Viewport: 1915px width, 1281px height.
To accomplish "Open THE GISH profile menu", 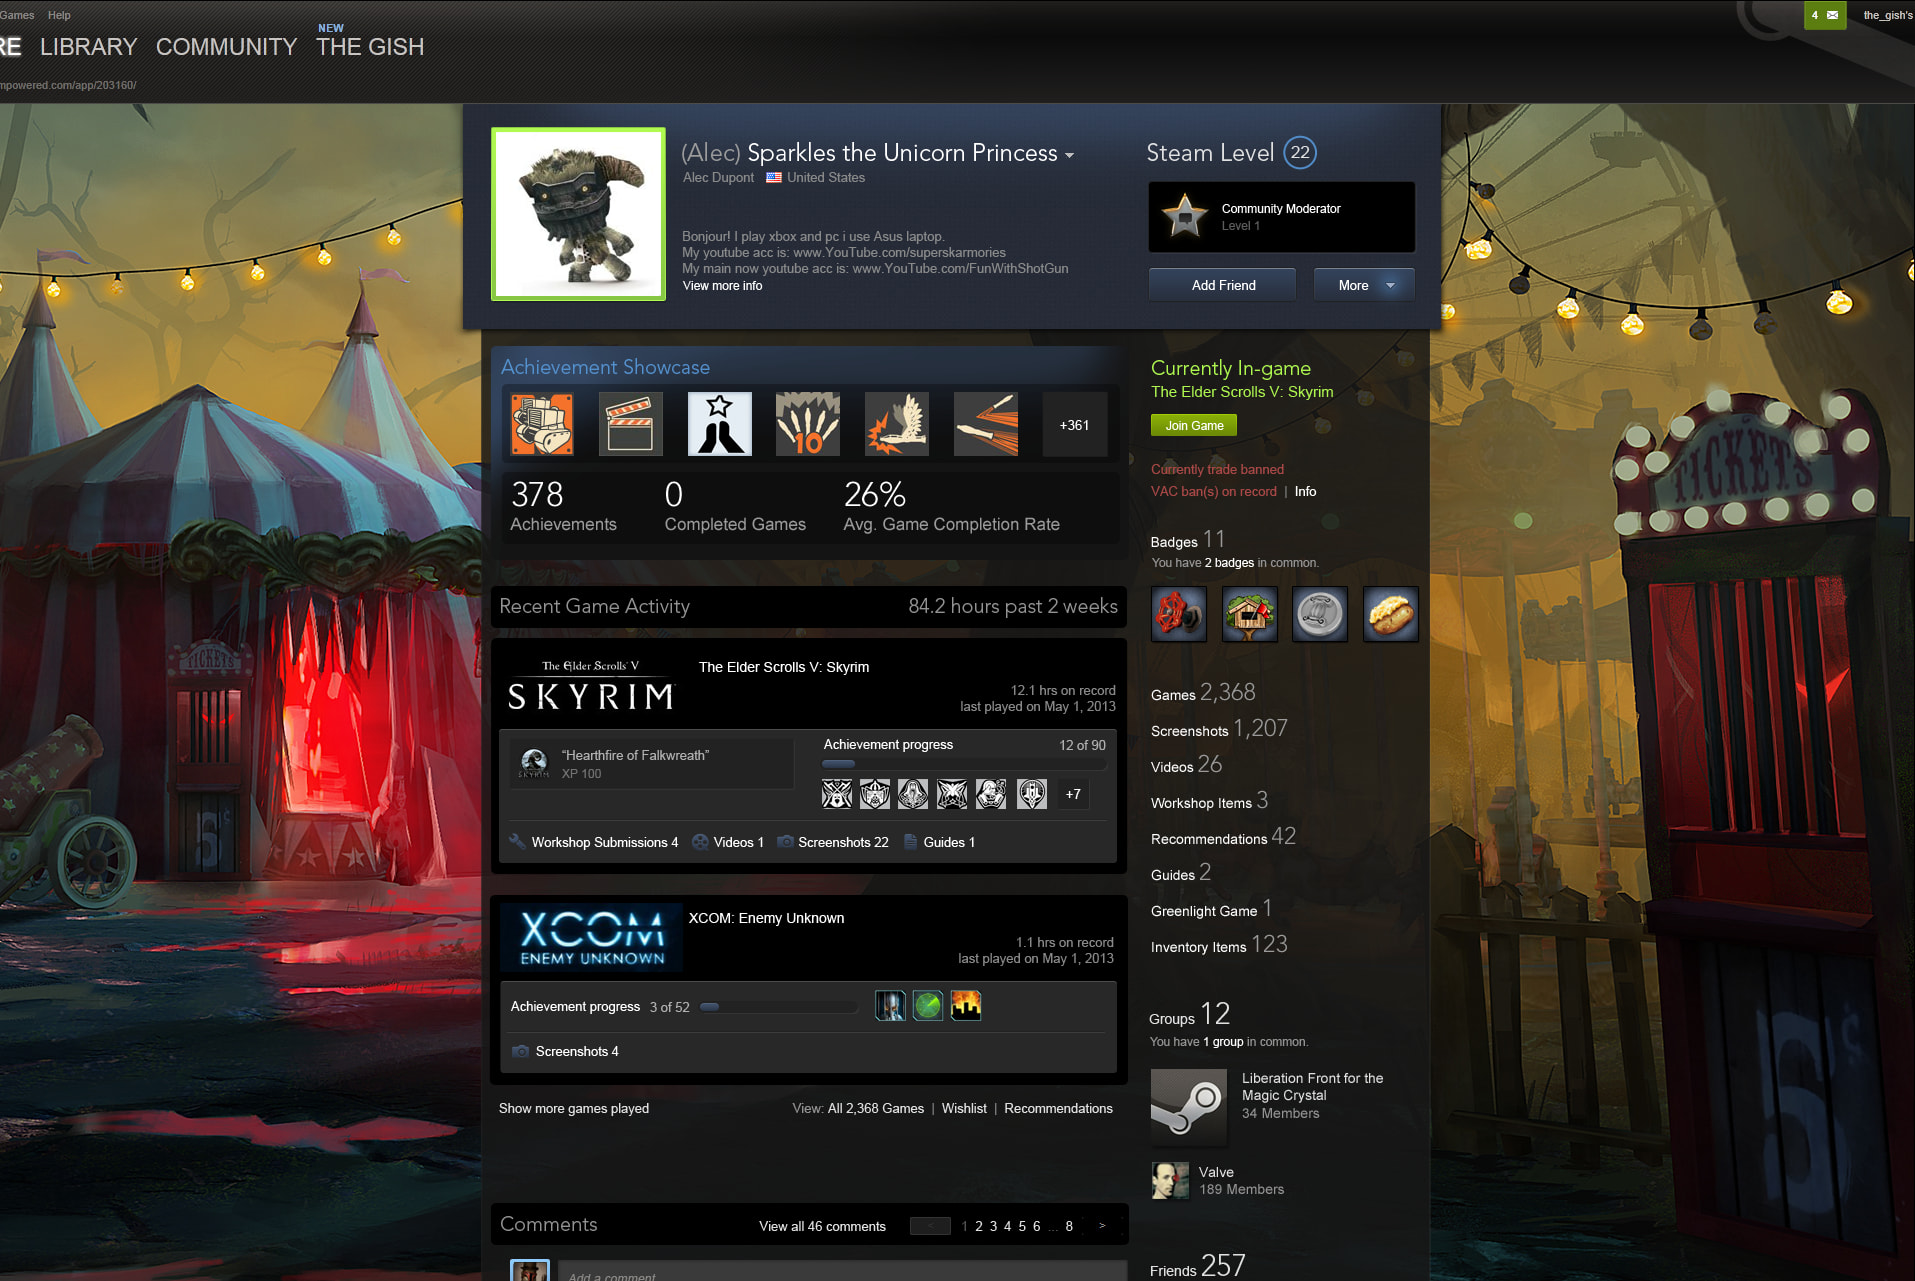I will tap(370, 47).
